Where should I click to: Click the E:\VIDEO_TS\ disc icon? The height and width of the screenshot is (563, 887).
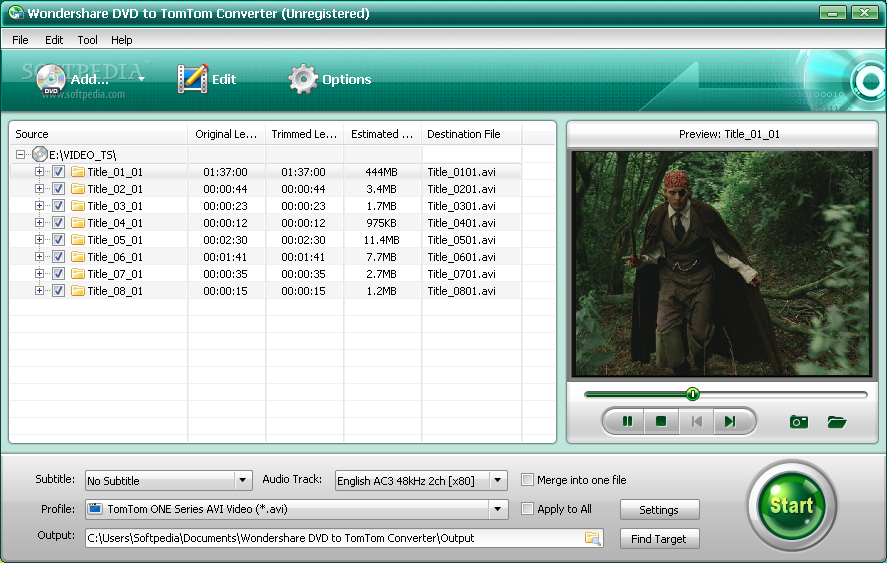(40, 154)
